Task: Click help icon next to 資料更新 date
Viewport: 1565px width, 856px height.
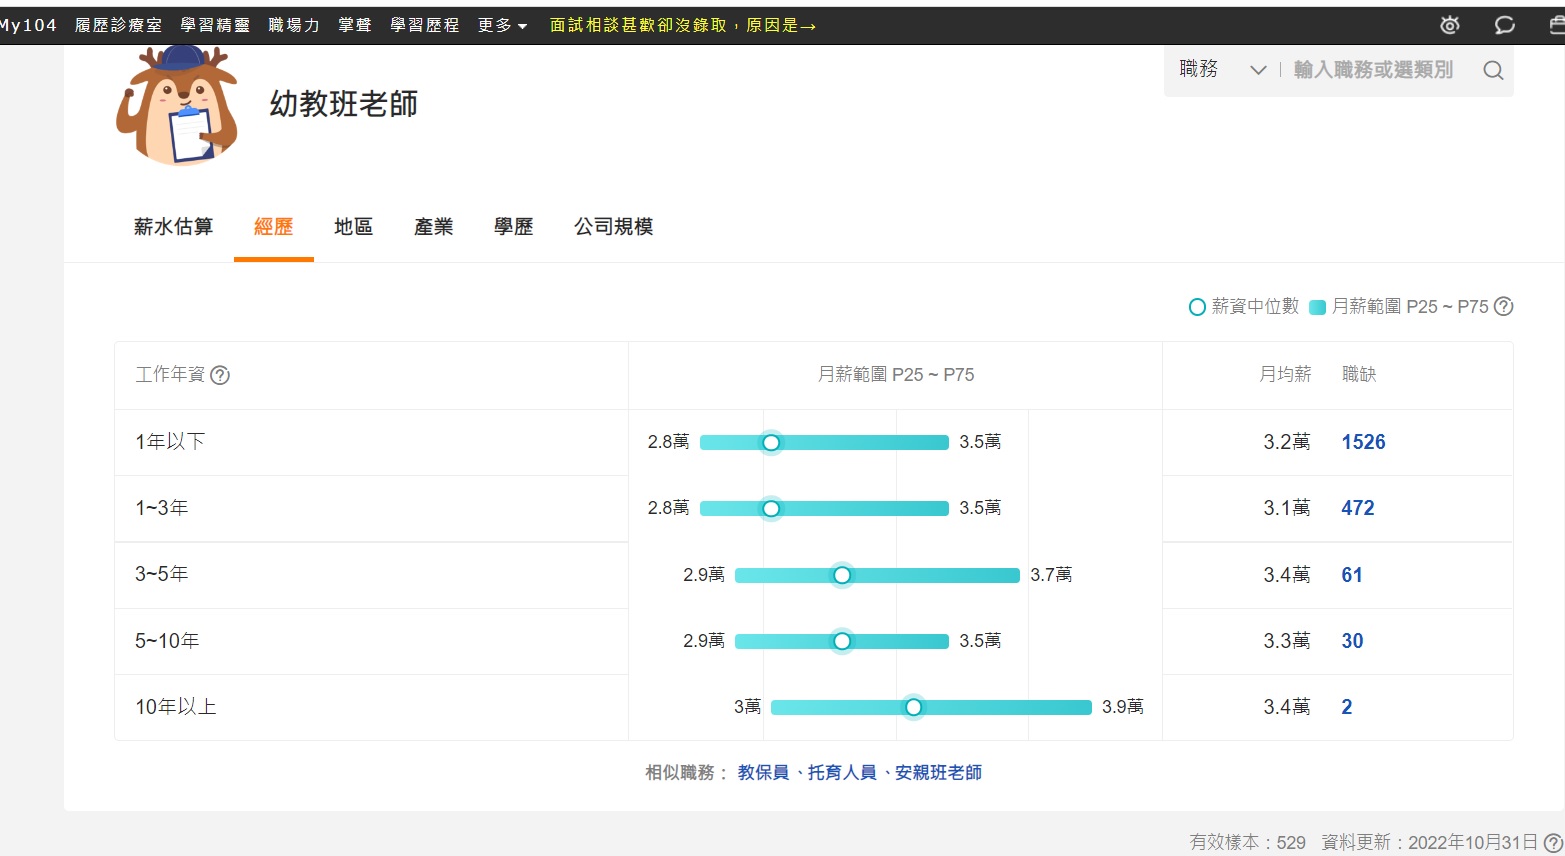Action: (1553, 843)
